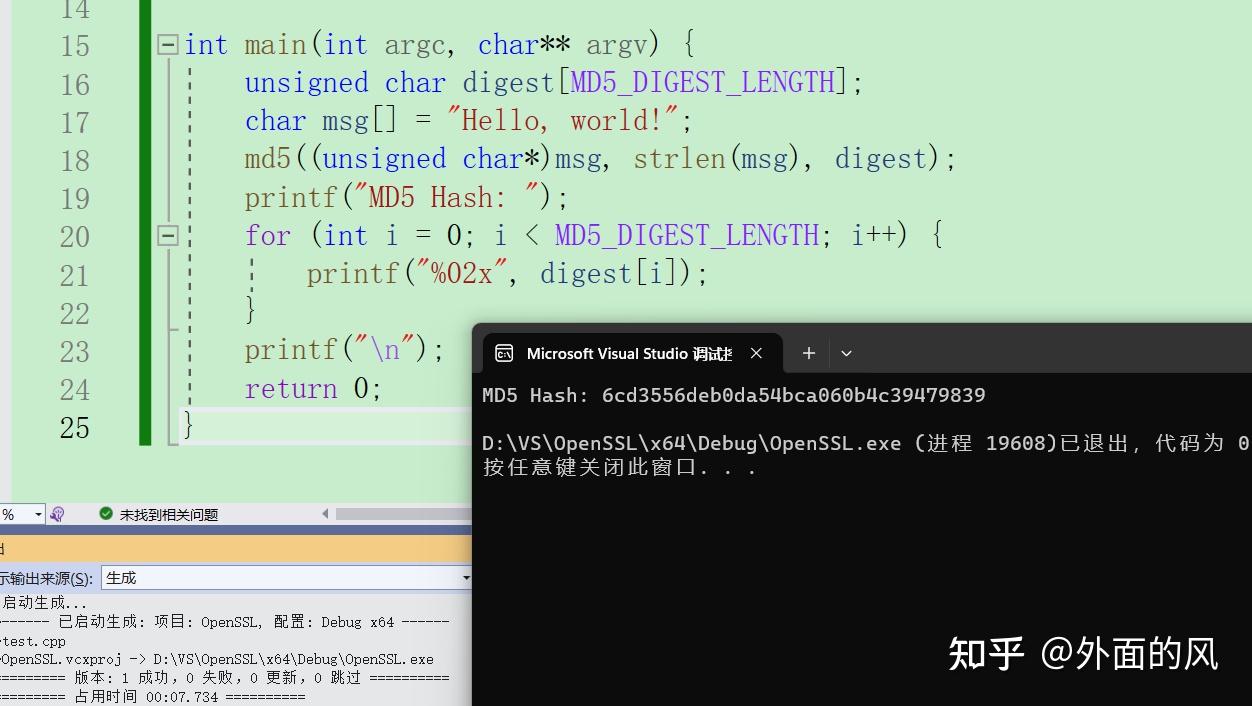Click the editor horizontal scrollbar left arrow
1252x706 pixels.
[325, 514]
